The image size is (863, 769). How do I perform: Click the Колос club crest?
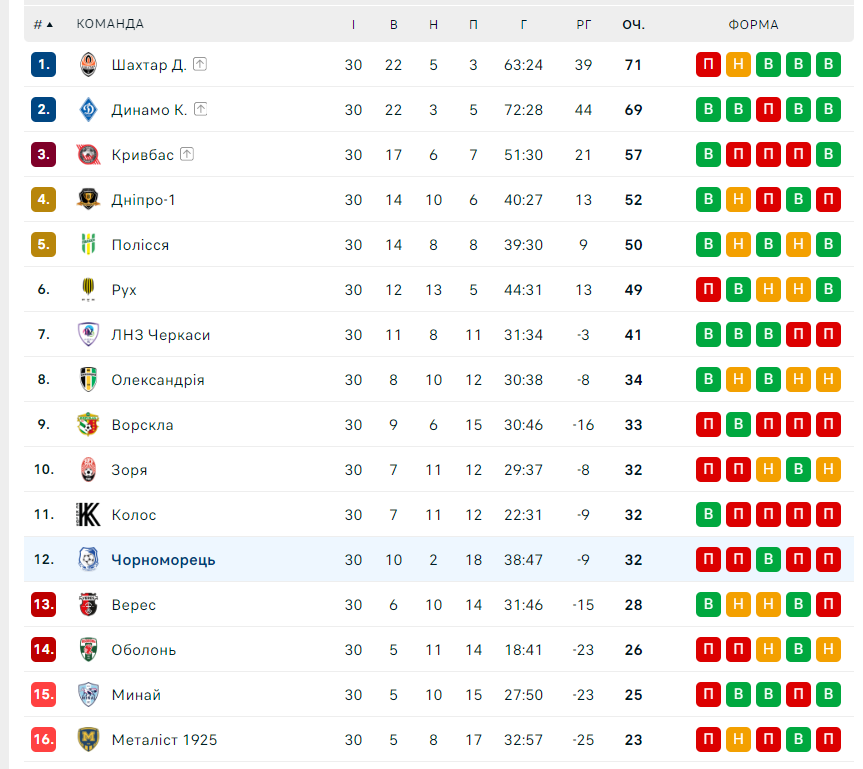click(88, 515)
